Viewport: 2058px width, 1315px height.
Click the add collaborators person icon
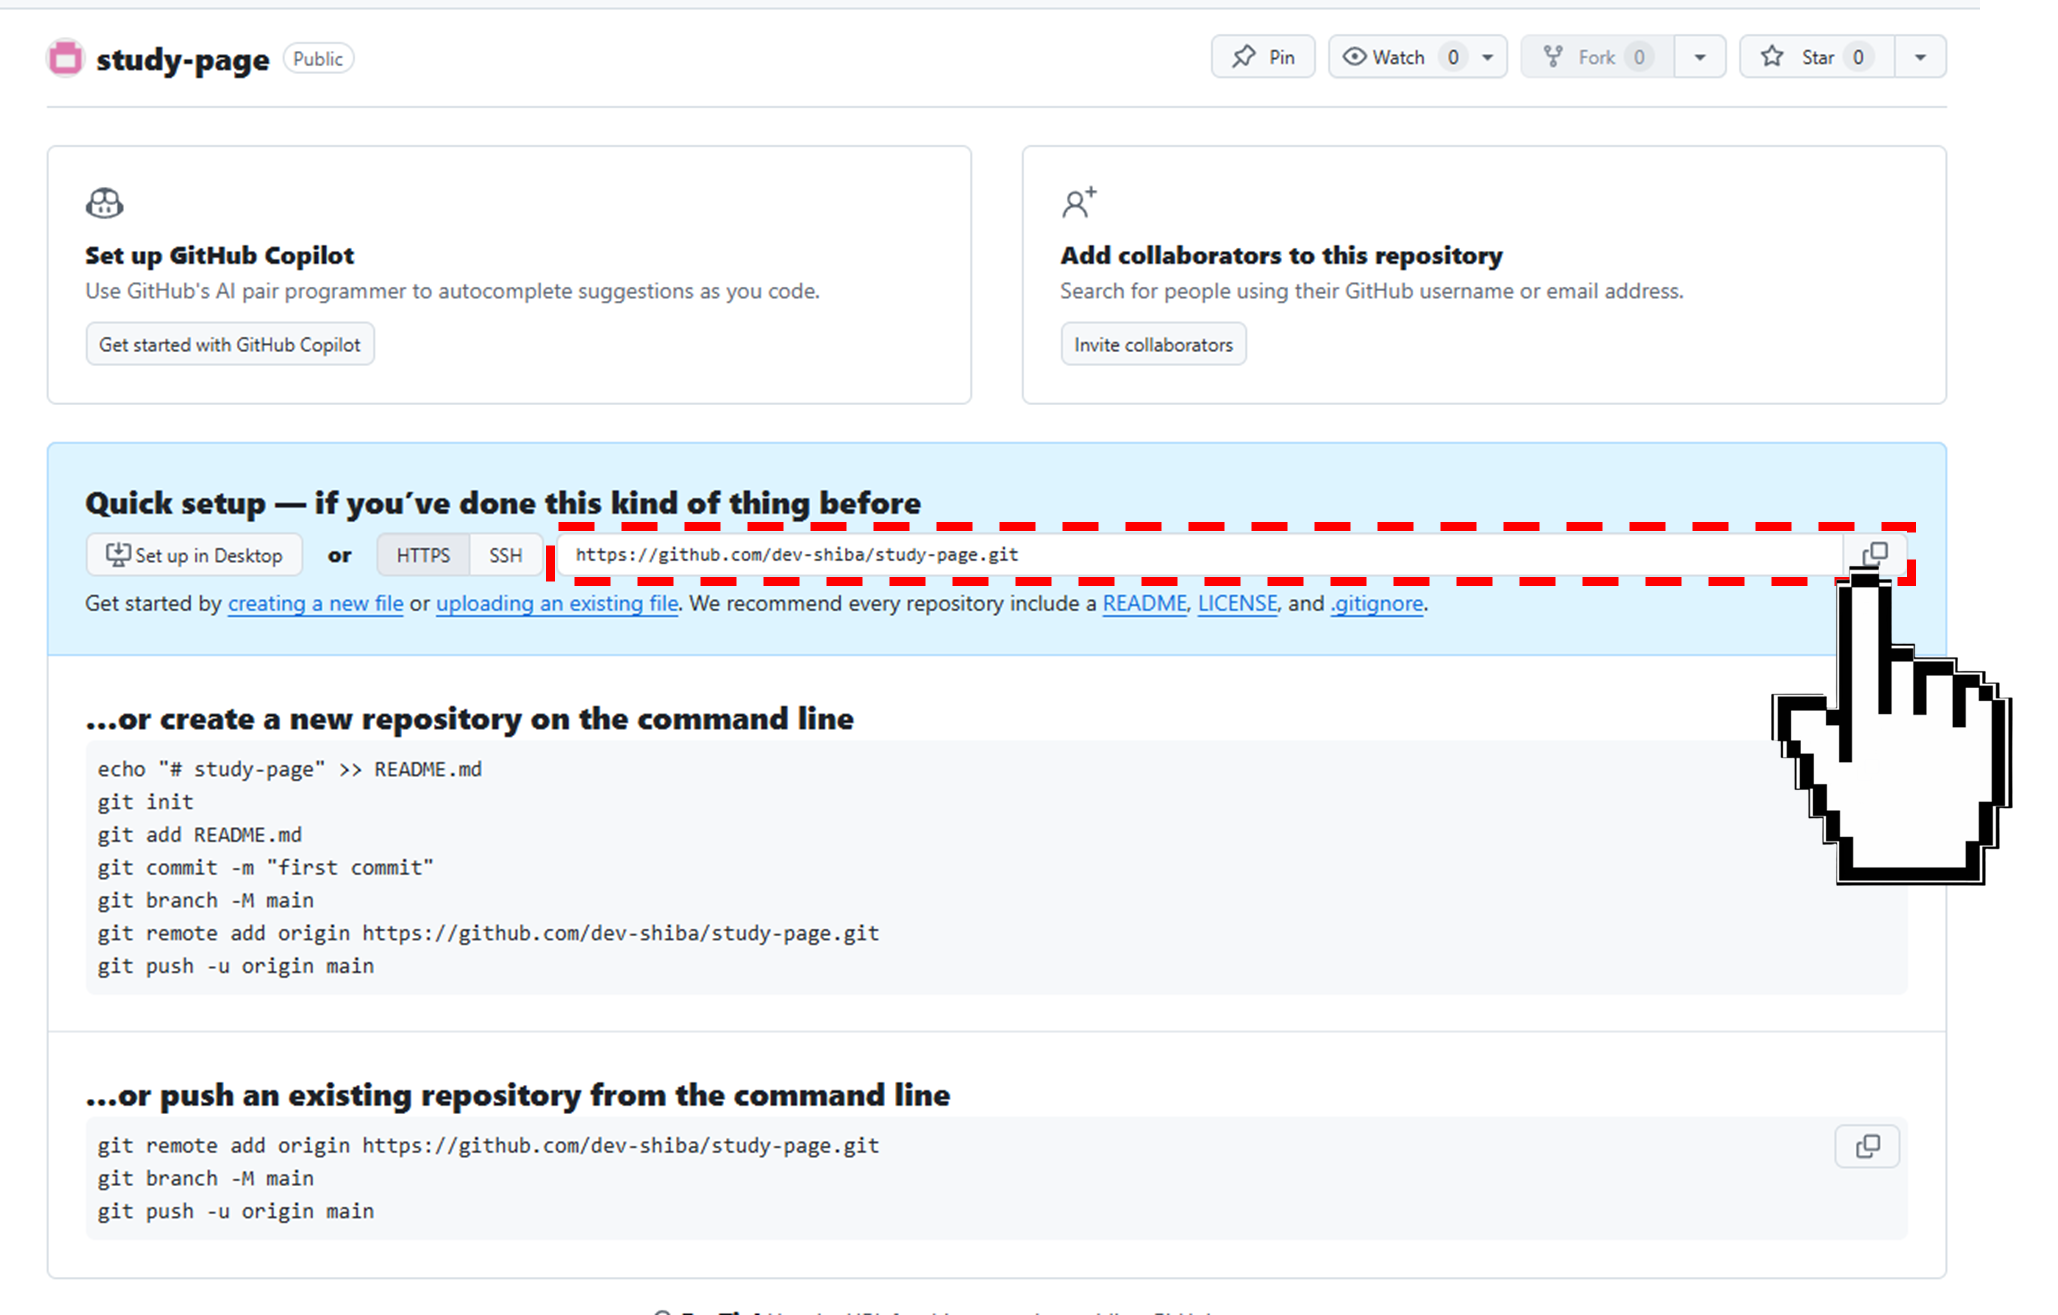point(1079,202)
